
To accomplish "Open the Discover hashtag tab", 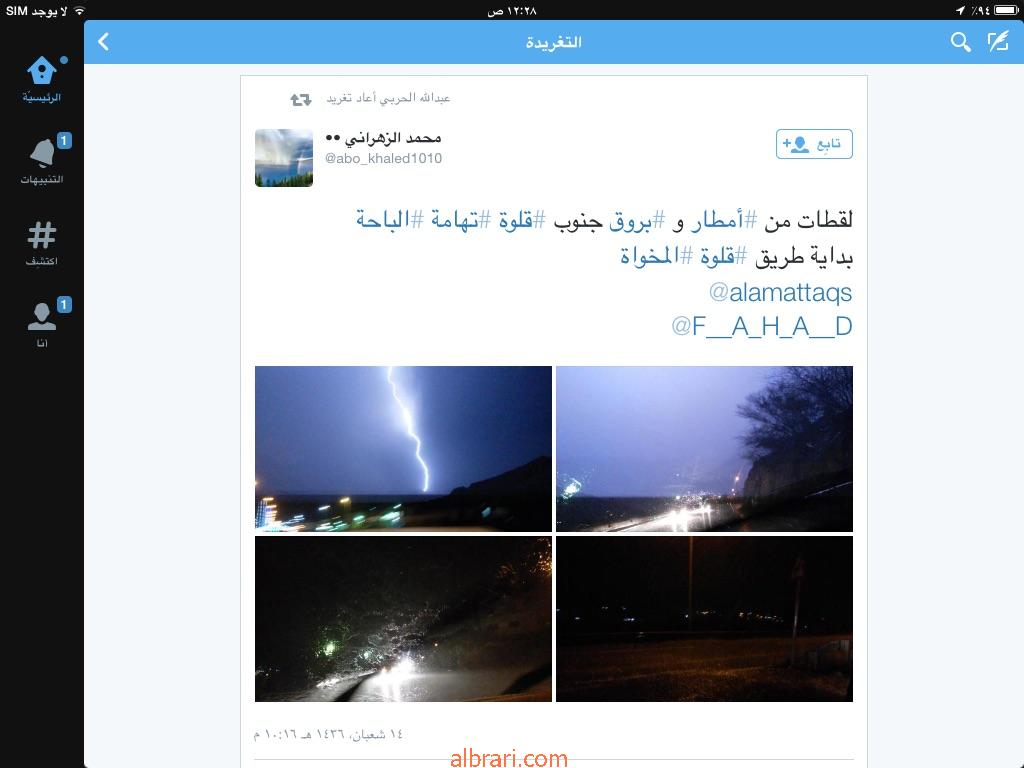I will coord(42,243).
